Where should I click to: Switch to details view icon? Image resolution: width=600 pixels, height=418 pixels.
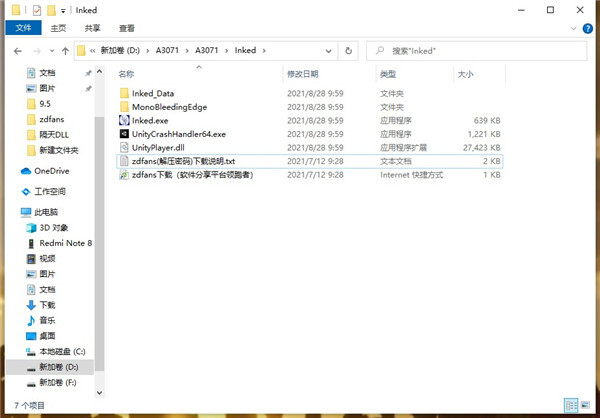click(x=571, y=405)
